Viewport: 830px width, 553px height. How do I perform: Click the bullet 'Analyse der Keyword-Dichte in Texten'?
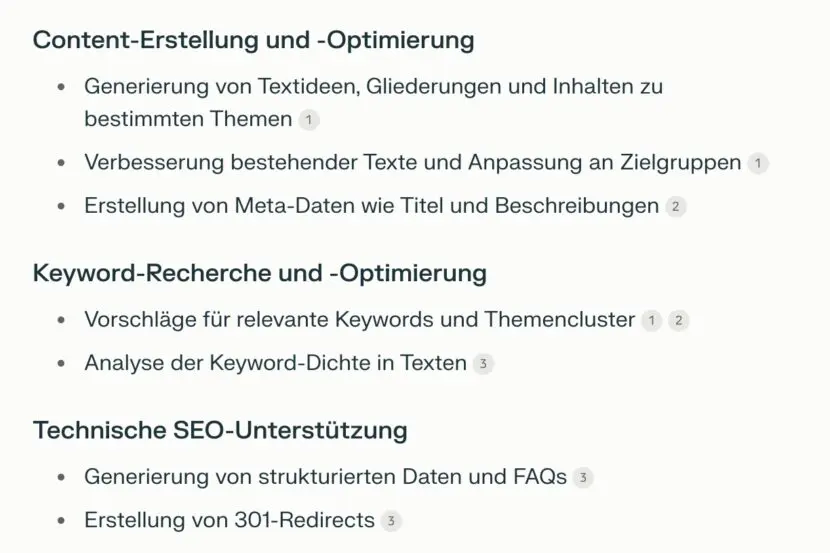coord(275,364)
